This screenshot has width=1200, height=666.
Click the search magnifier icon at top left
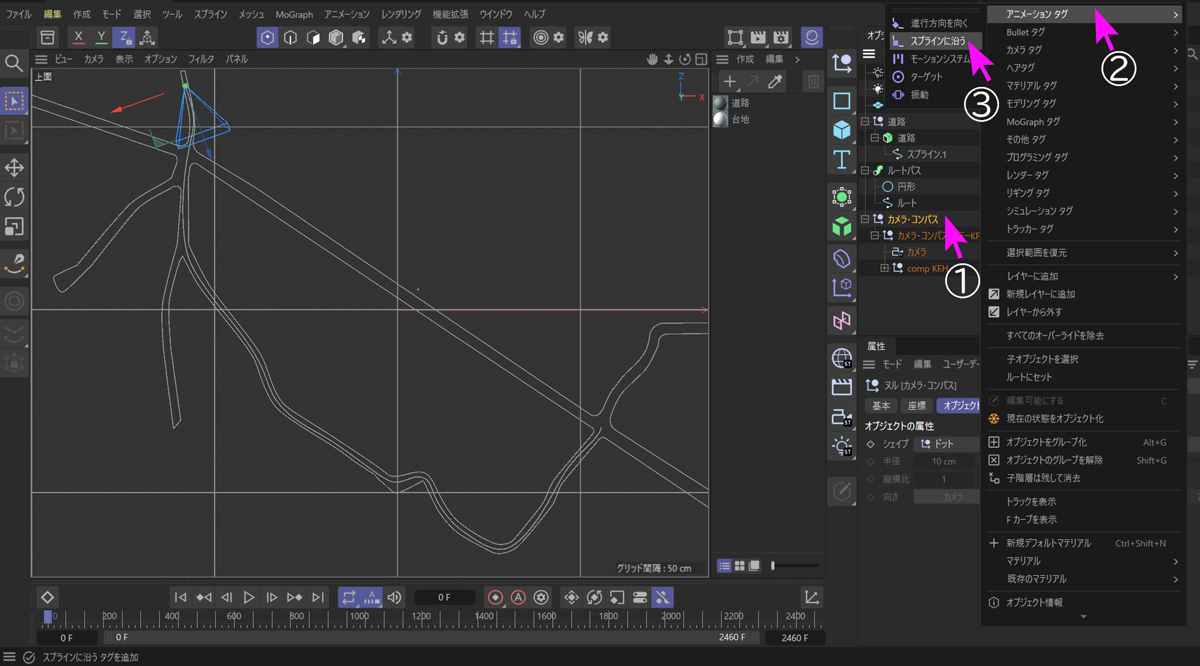(14, 63)
